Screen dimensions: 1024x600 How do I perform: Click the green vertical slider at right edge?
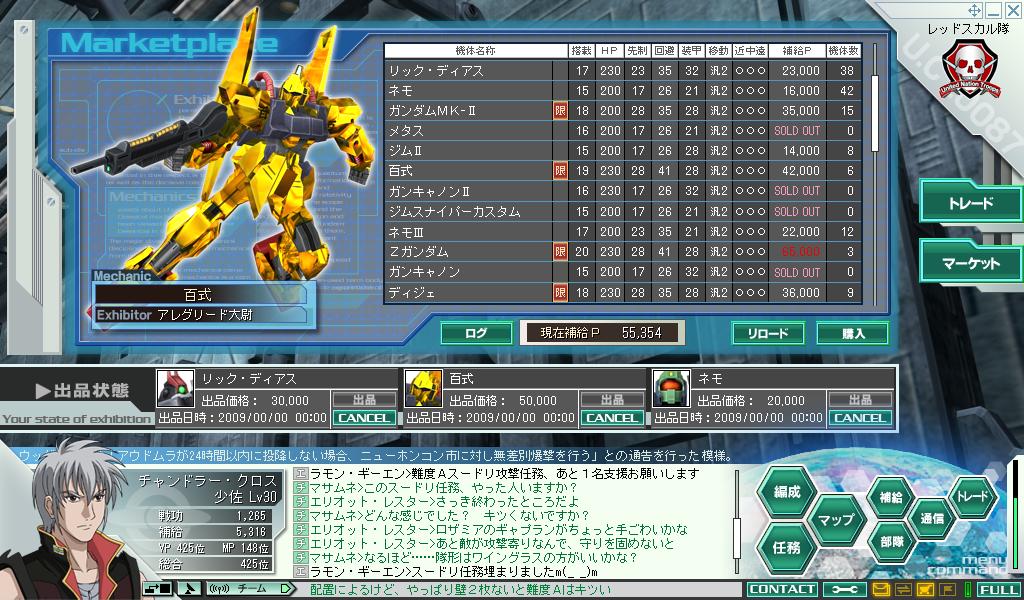[1016, 516]
